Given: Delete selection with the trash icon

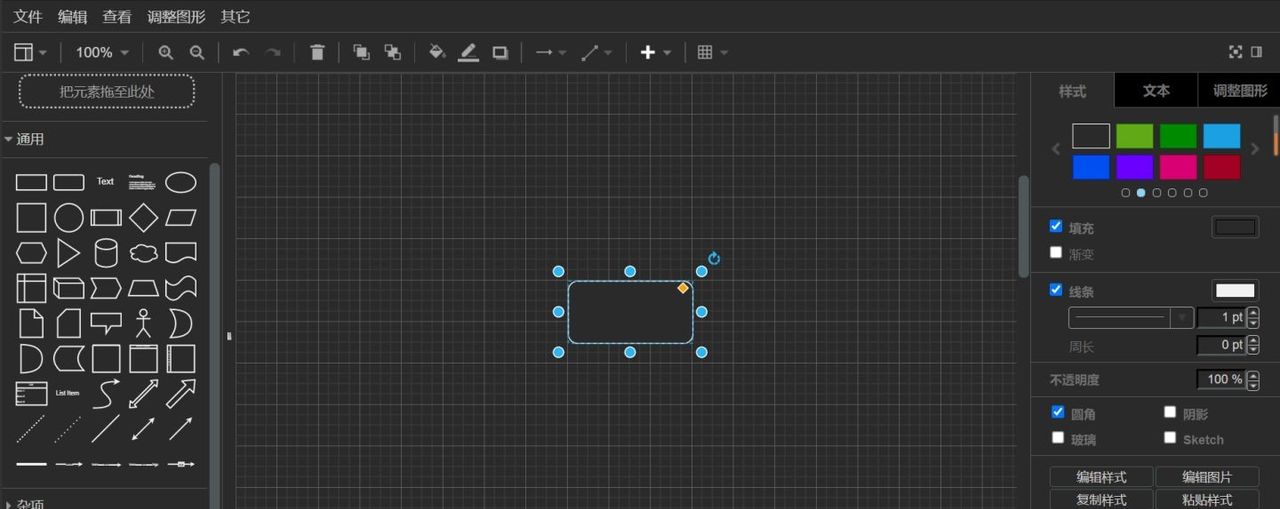Looking at the screenshot, I should (x=317, y=53).
